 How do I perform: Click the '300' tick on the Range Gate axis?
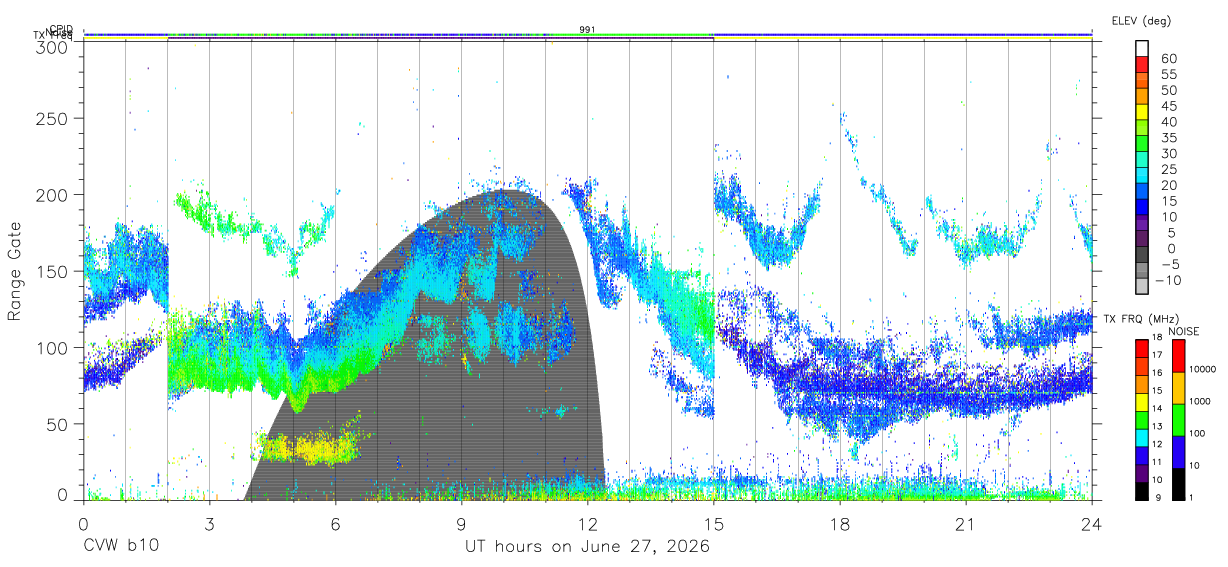coord(53,47)
